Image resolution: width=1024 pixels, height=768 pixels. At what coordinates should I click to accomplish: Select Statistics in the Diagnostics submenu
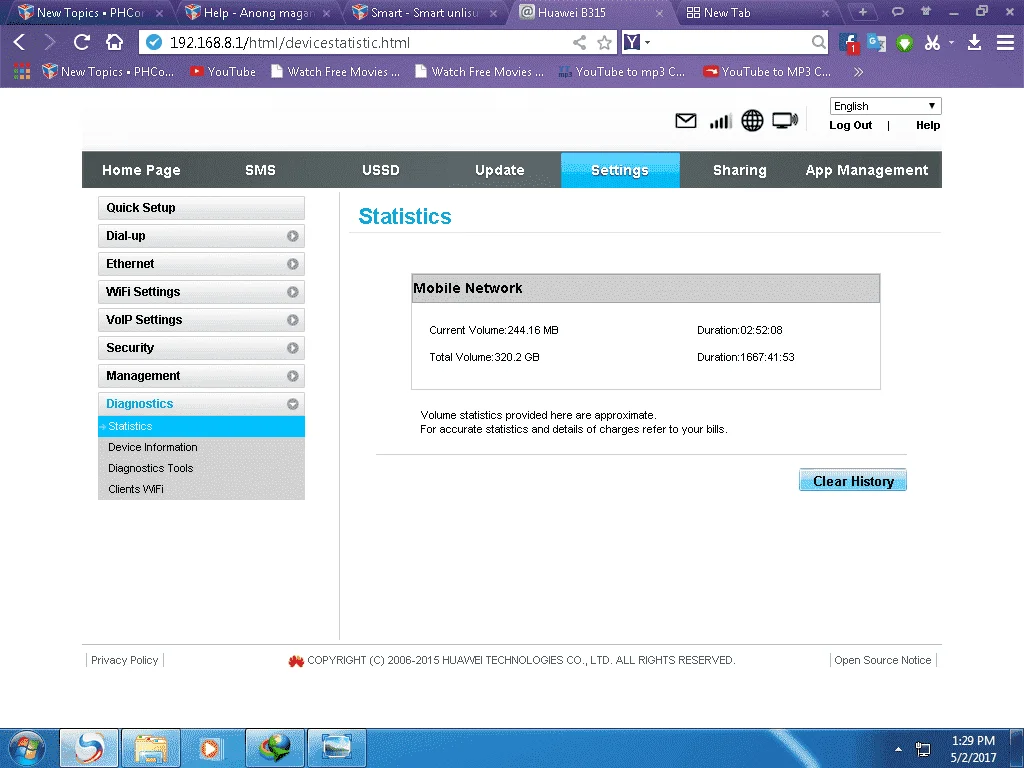(201, 426)
